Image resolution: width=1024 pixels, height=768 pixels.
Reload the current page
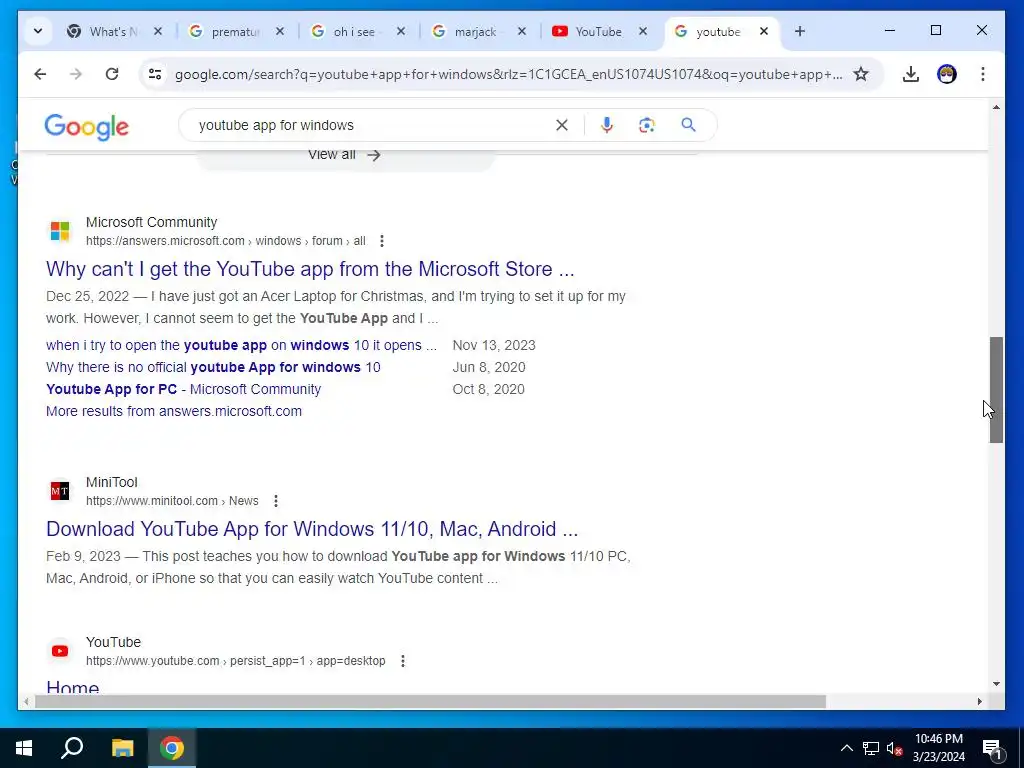[x=112, y=74]
